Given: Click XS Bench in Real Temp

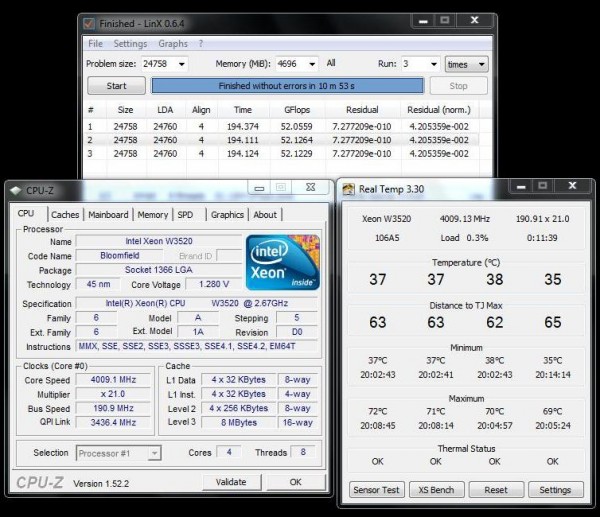Looking at the screenshot, I should (x=437, y=490).
